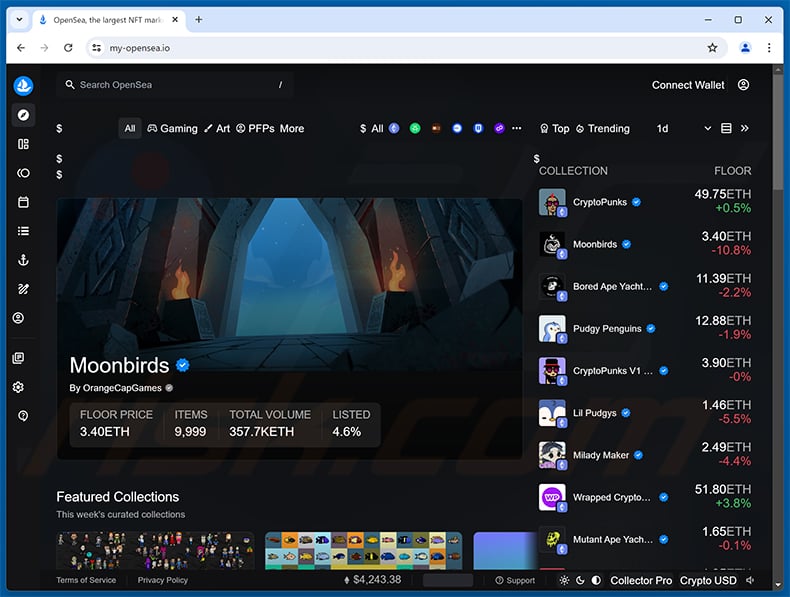Open the Privacy Policy link
The width and height of the screenshot is (790, 597).
click(x=163, y=580)
